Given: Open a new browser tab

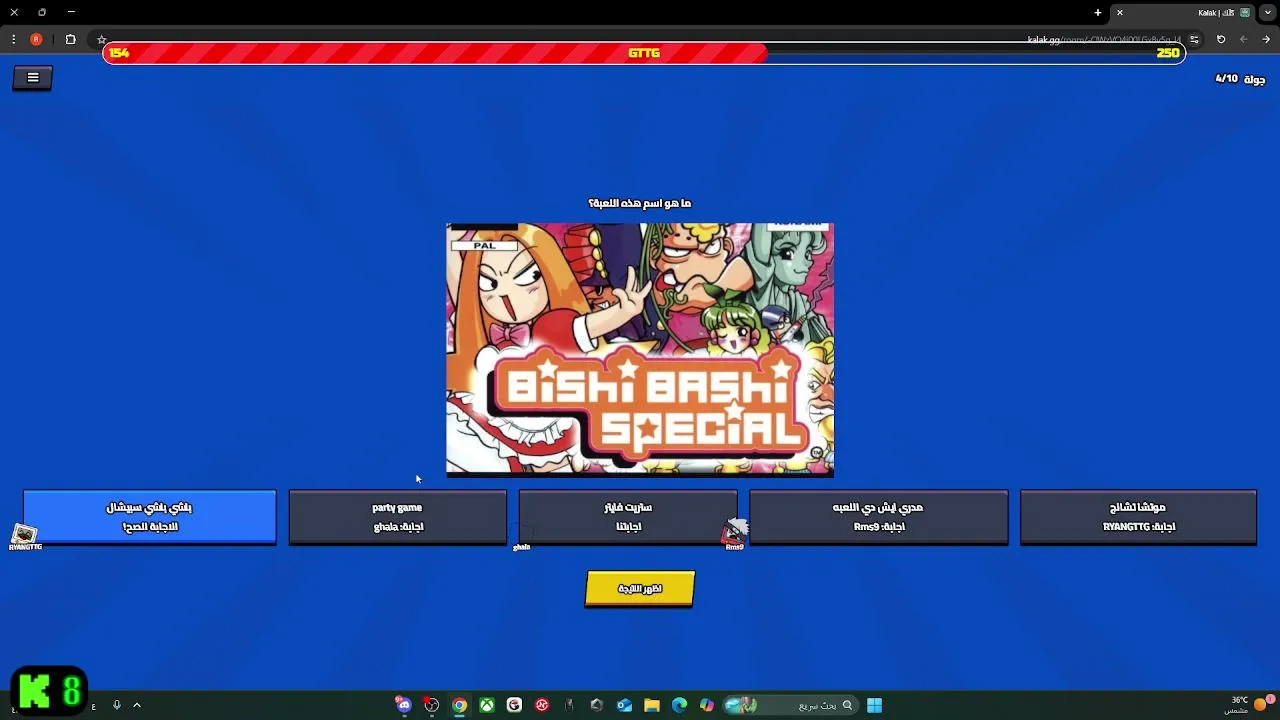Looking at the screenshot, I should [x=1098, y=12].
